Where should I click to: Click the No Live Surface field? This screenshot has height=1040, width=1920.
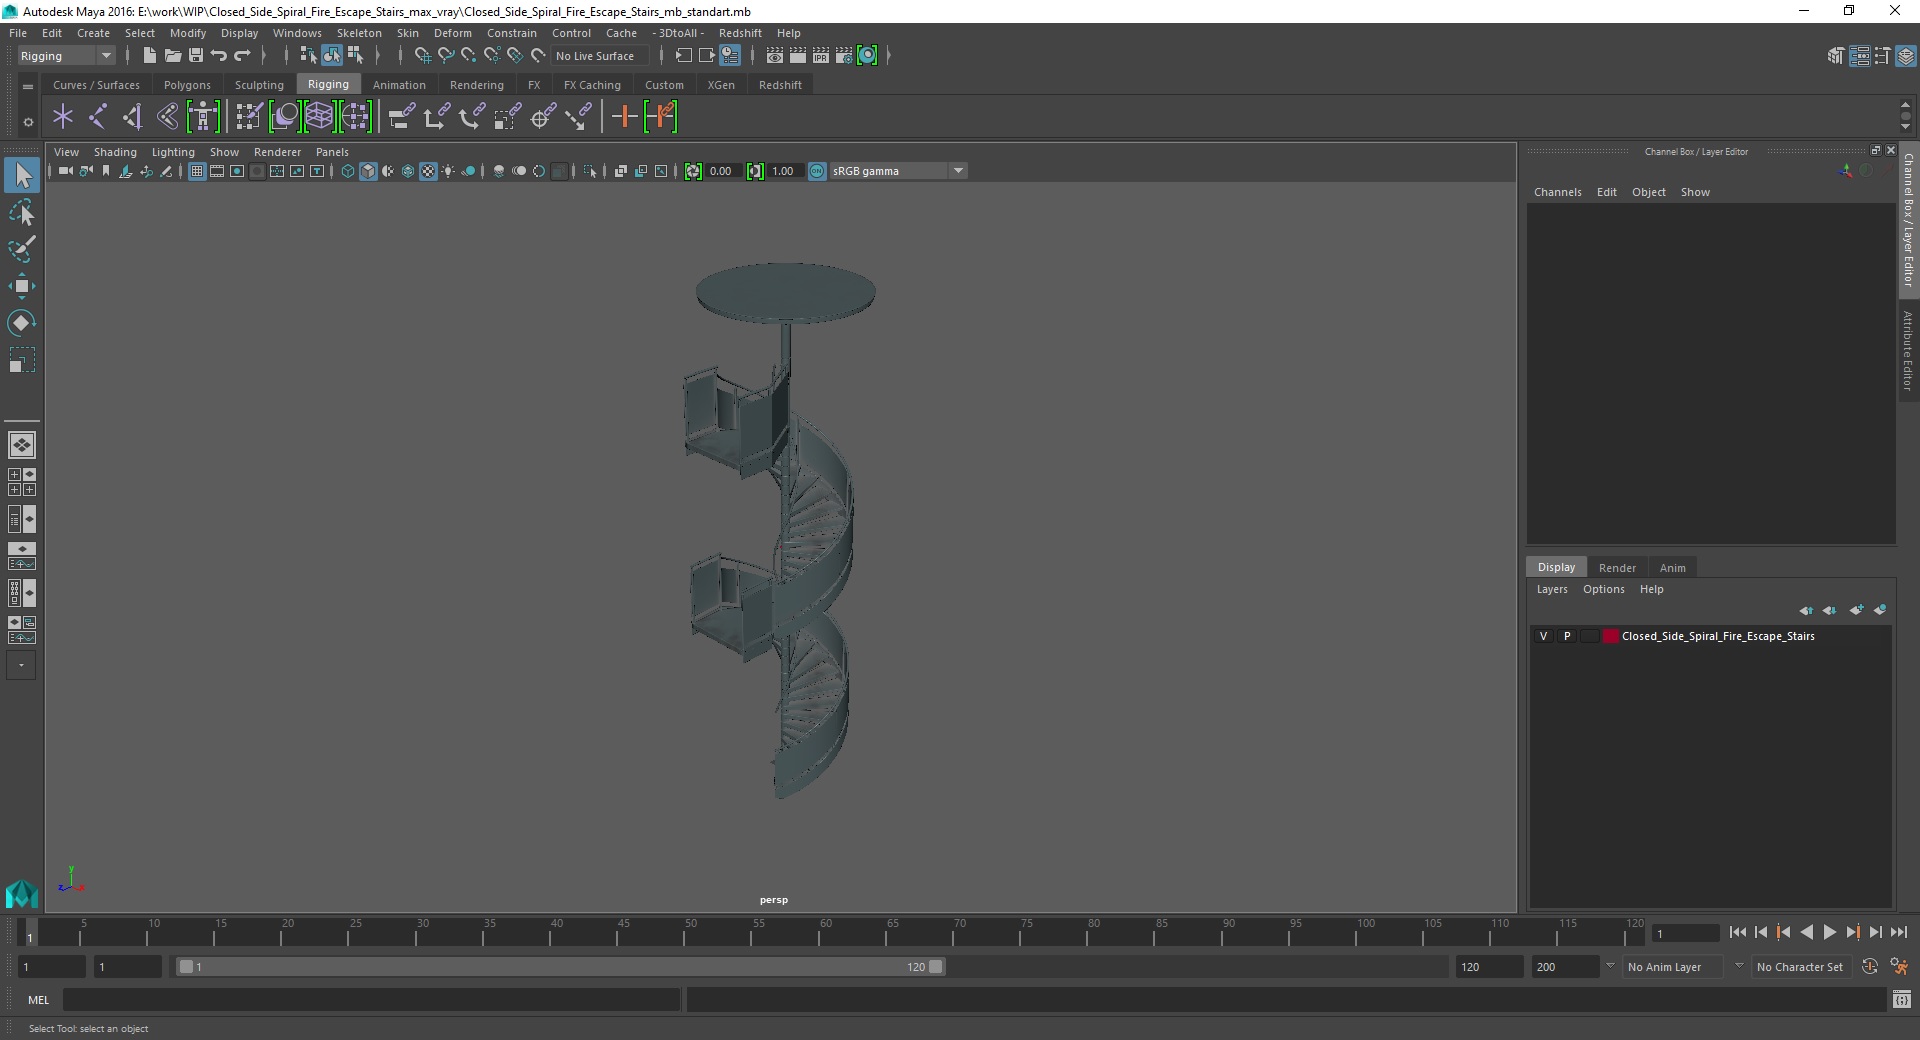[x=600, y=56]
